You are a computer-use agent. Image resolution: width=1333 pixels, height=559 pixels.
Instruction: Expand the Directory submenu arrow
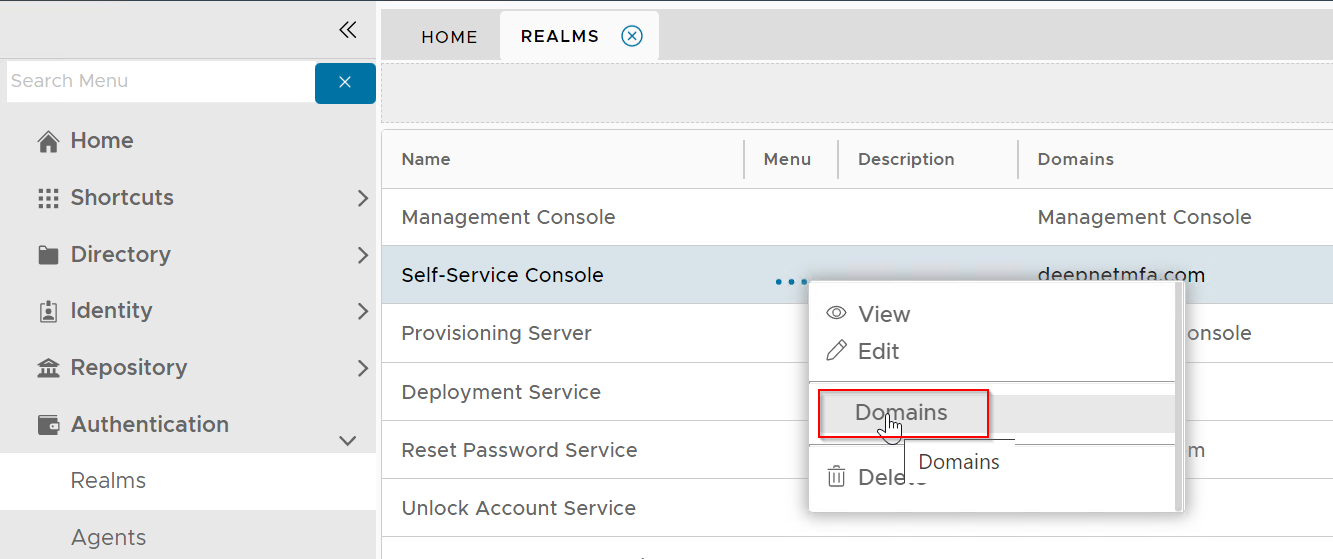(x=362, y=255)
